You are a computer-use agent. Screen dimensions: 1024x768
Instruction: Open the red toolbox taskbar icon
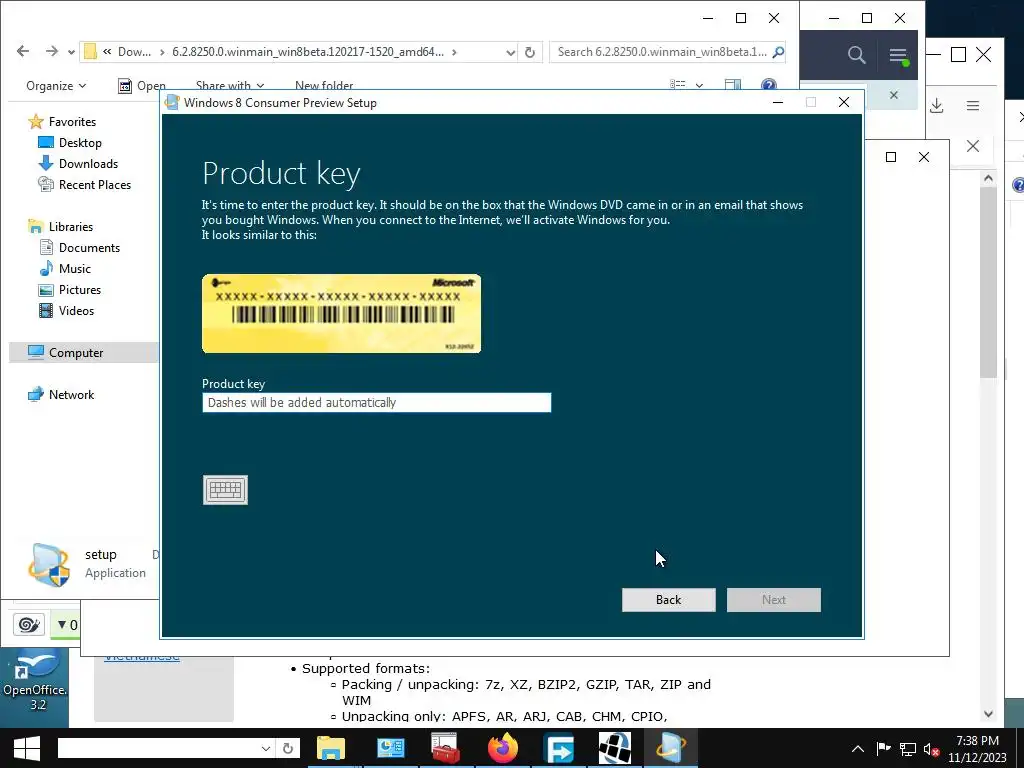point(447,748)
